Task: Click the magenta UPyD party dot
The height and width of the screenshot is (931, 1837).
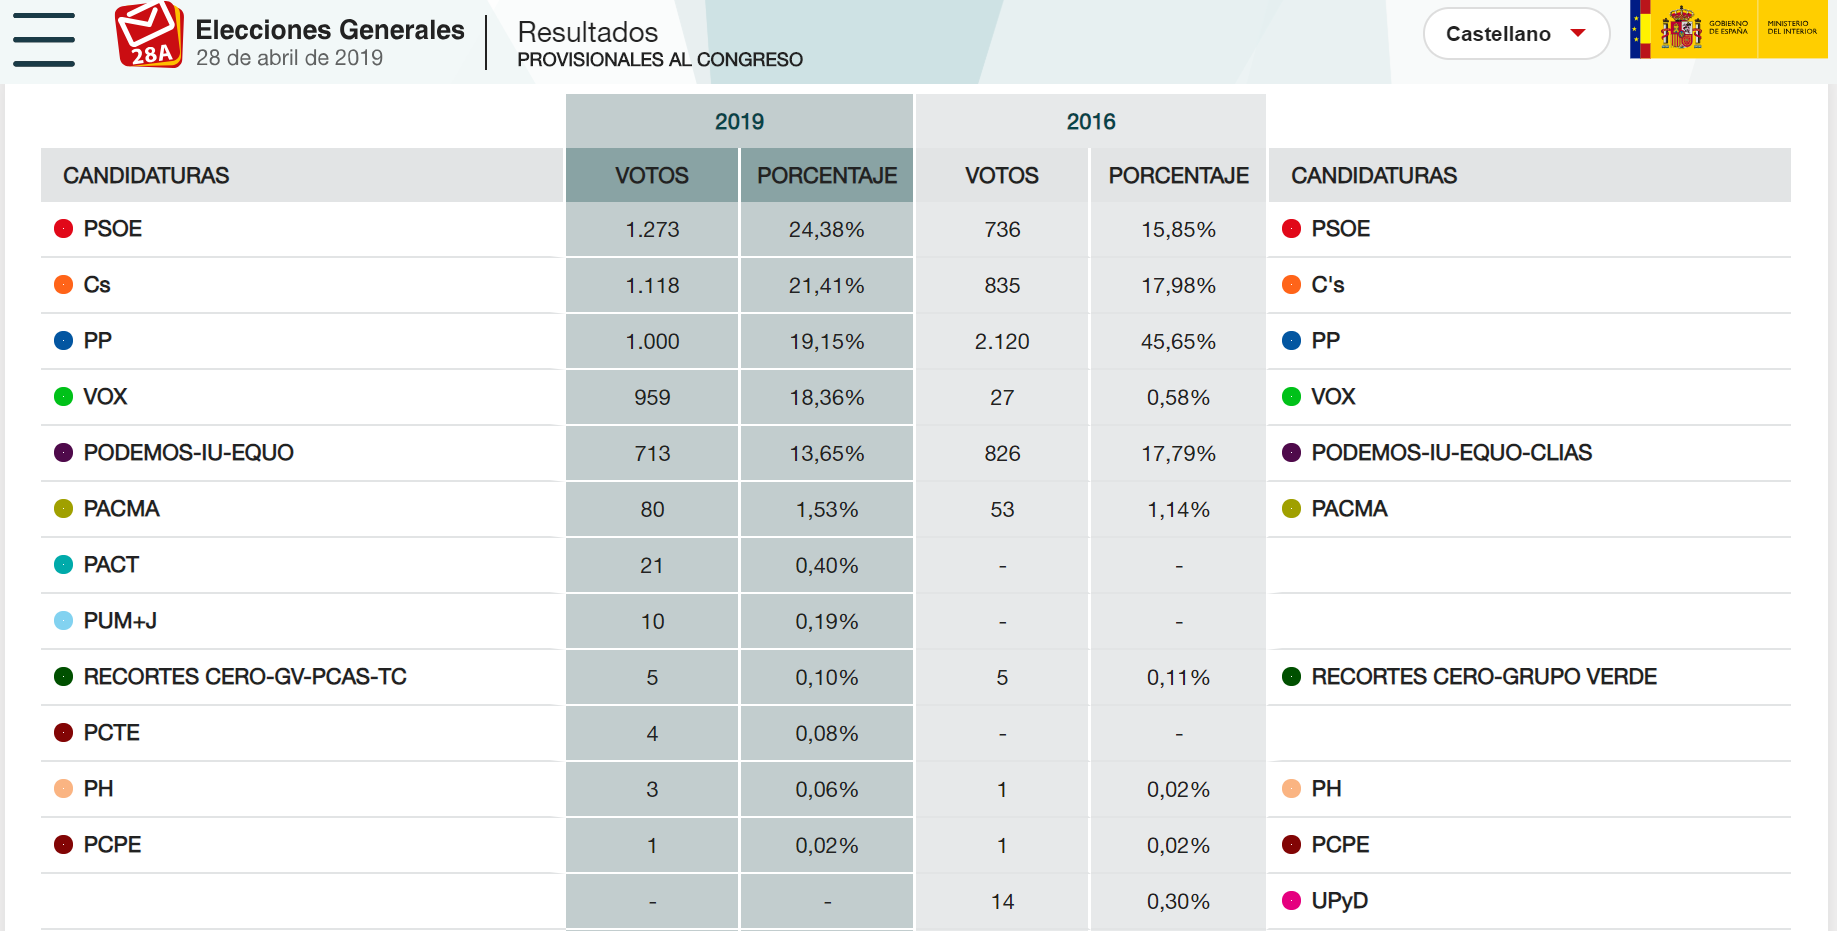Action: 1291,901
